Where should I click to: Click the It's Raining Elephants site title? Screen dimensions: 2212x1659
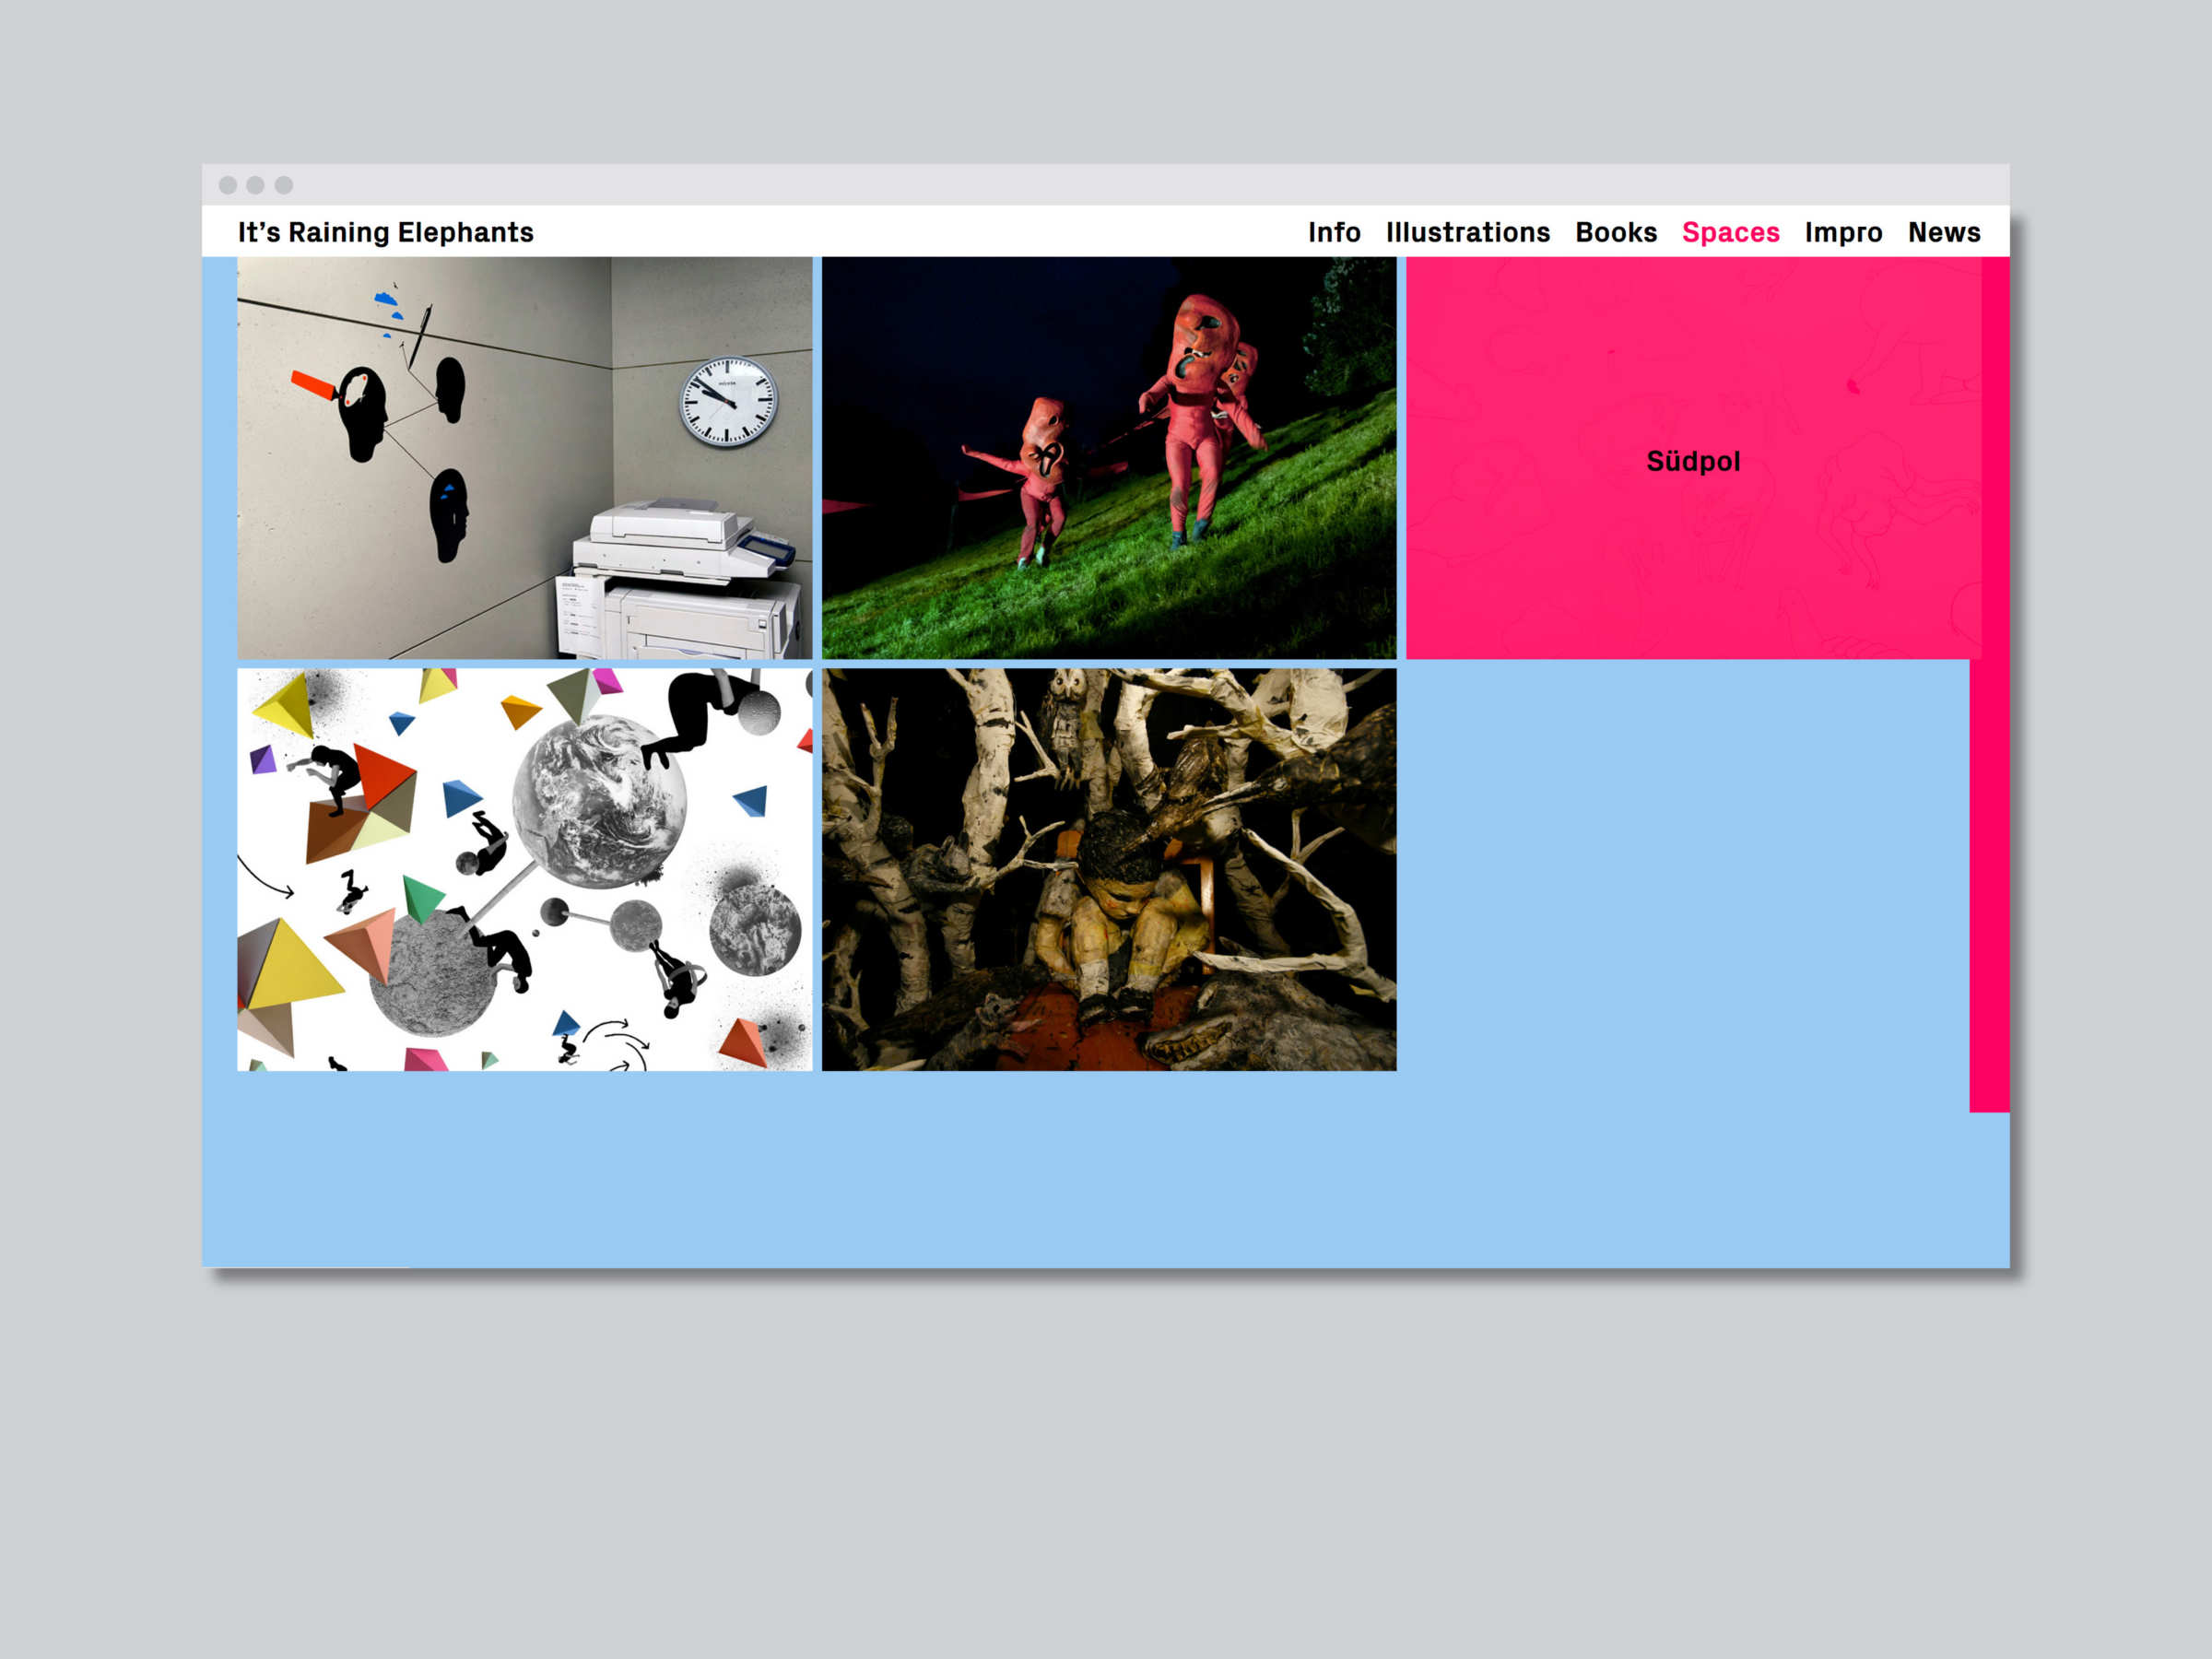pyautogui.click(x=385, y=232)
